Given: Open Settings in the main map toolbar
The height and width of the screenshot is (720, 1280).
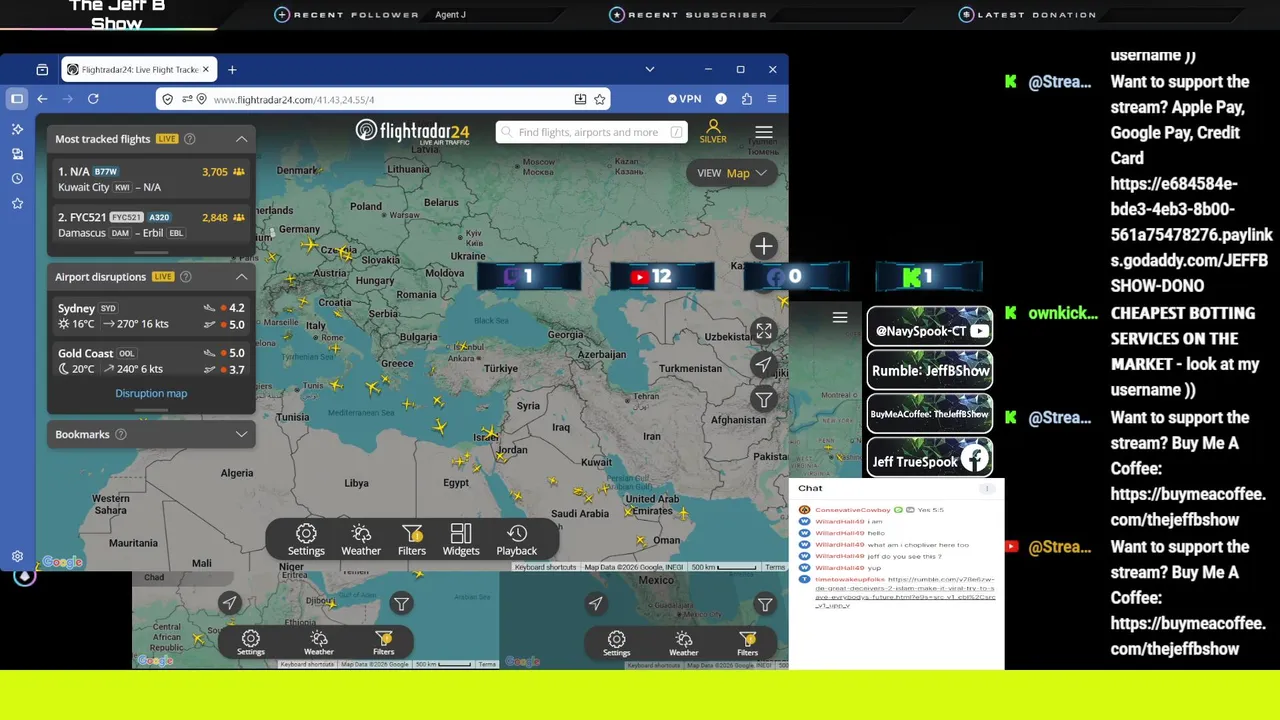Looking at the screenshot, I should [x=306, y=539].
